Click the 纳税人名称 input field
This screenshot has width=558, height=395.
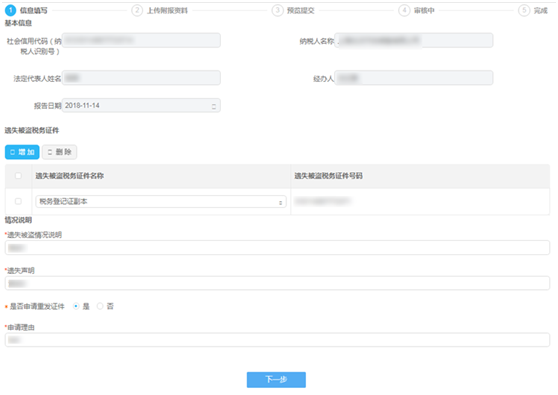(414, 40)
